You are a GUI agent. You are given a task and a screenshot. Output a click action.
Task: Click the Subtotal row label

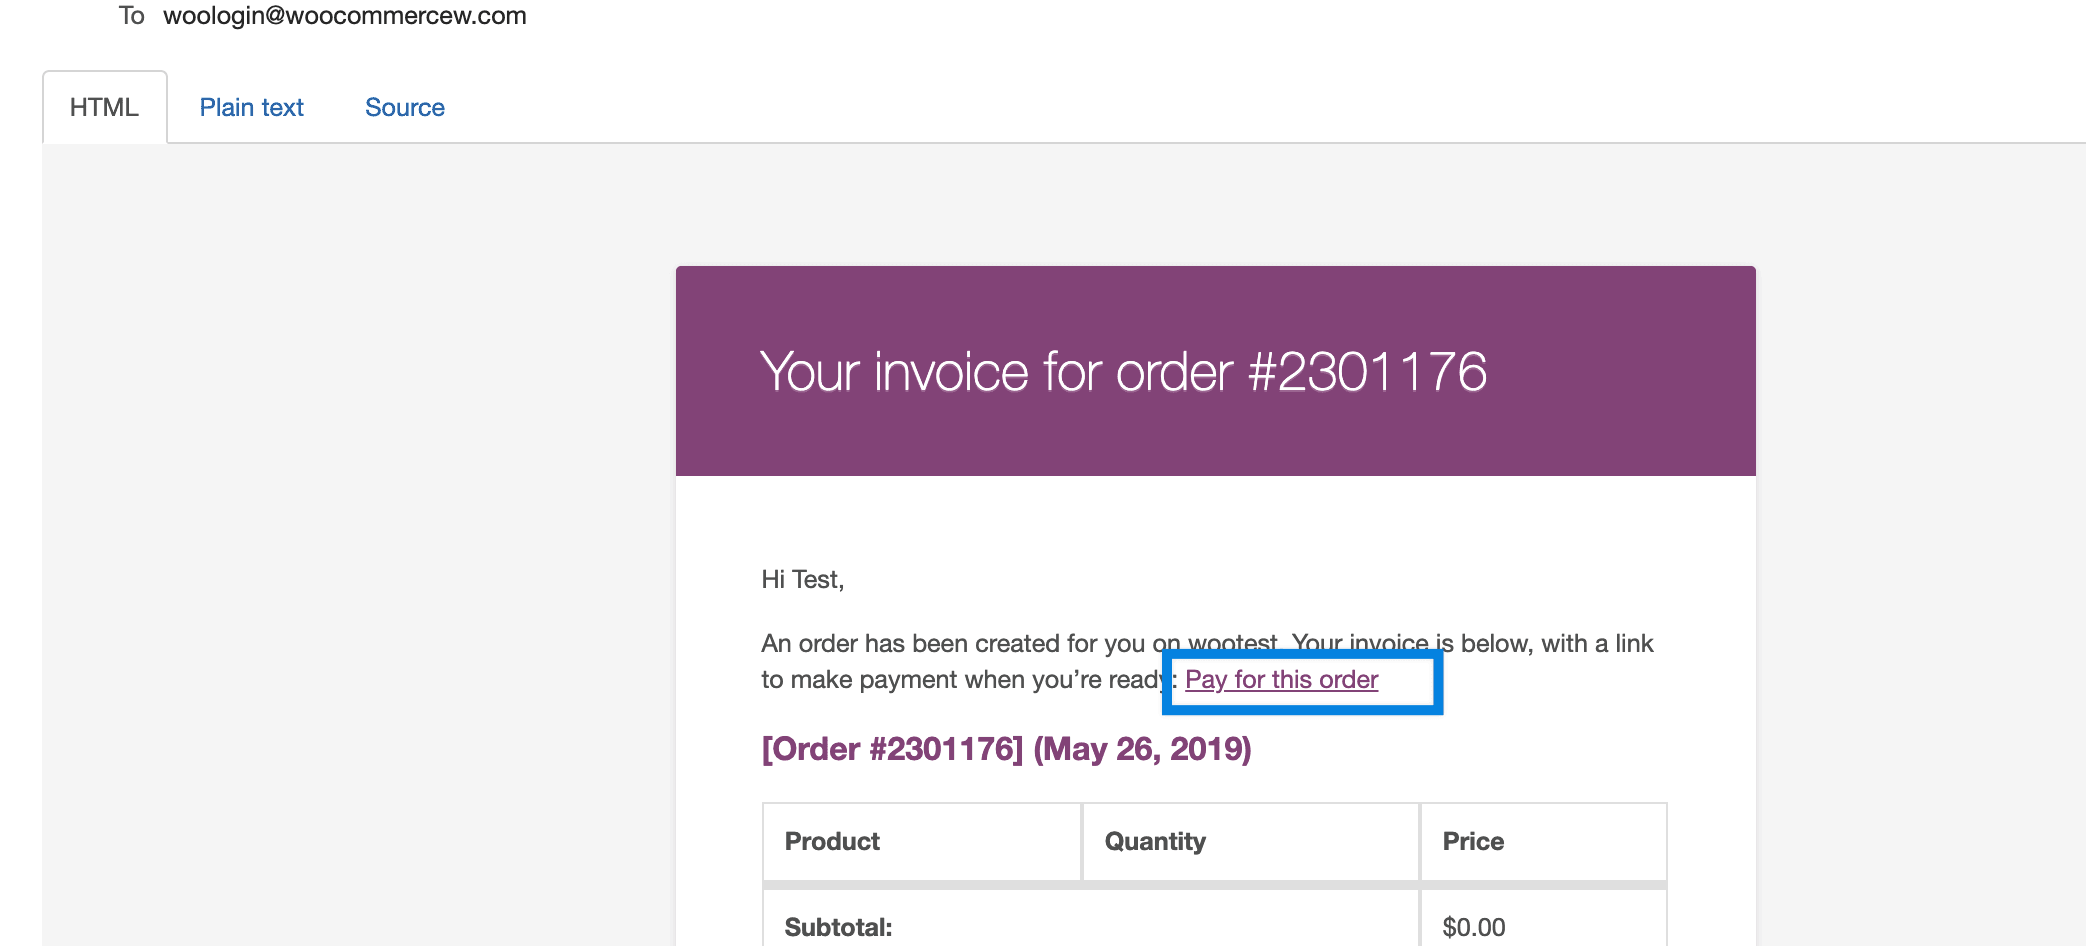[838, 927]
